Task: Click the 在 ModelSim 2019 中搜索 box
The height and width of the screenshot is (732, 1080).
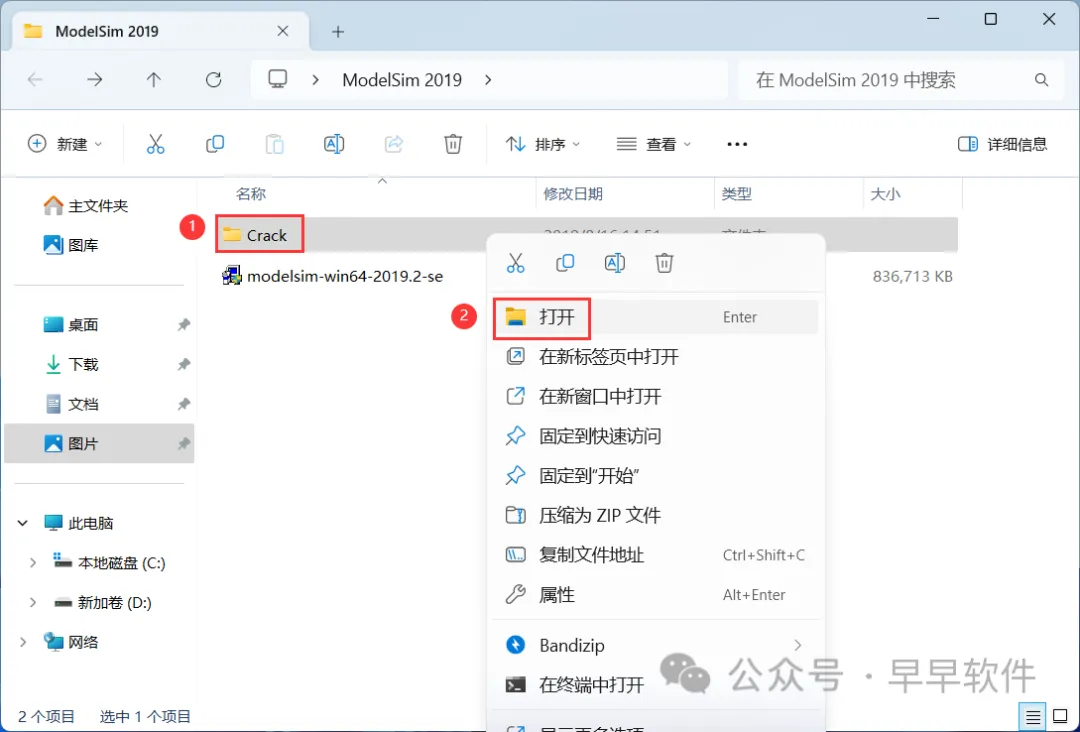Action: point(900,80)
